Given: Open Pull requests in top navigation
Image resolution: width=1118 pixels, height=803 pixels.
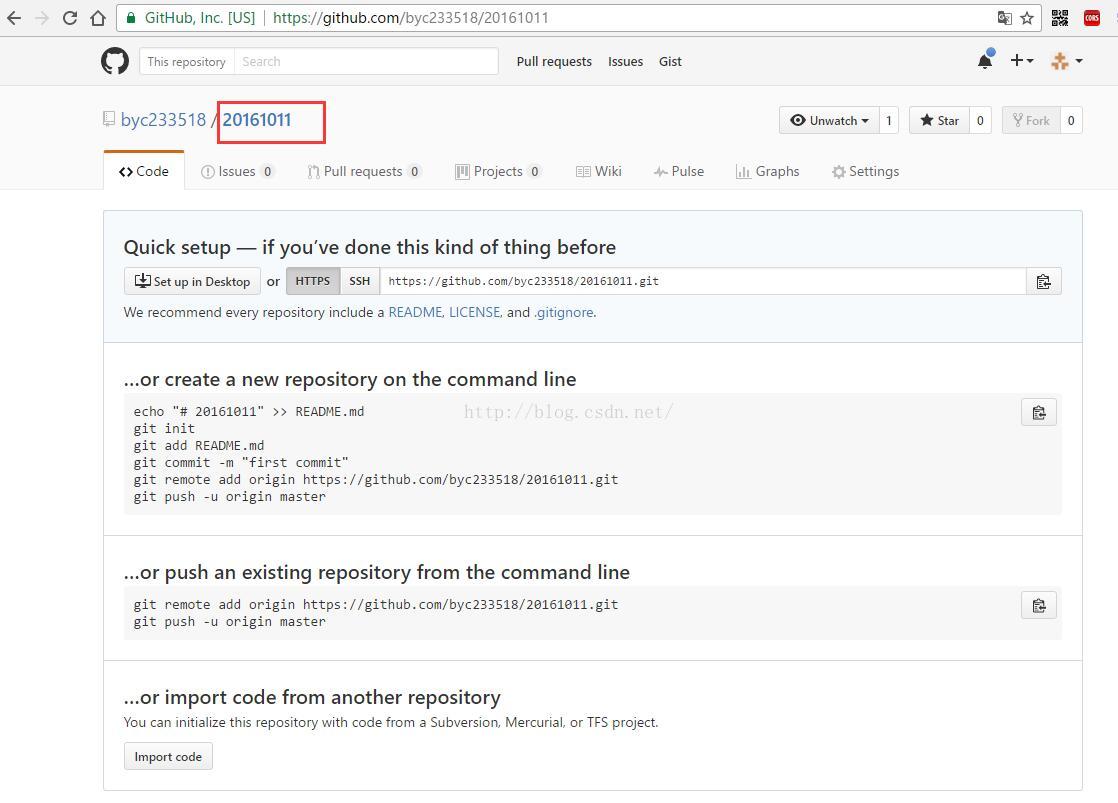Looking at the screenshot, I should click(x=554, y=61).
